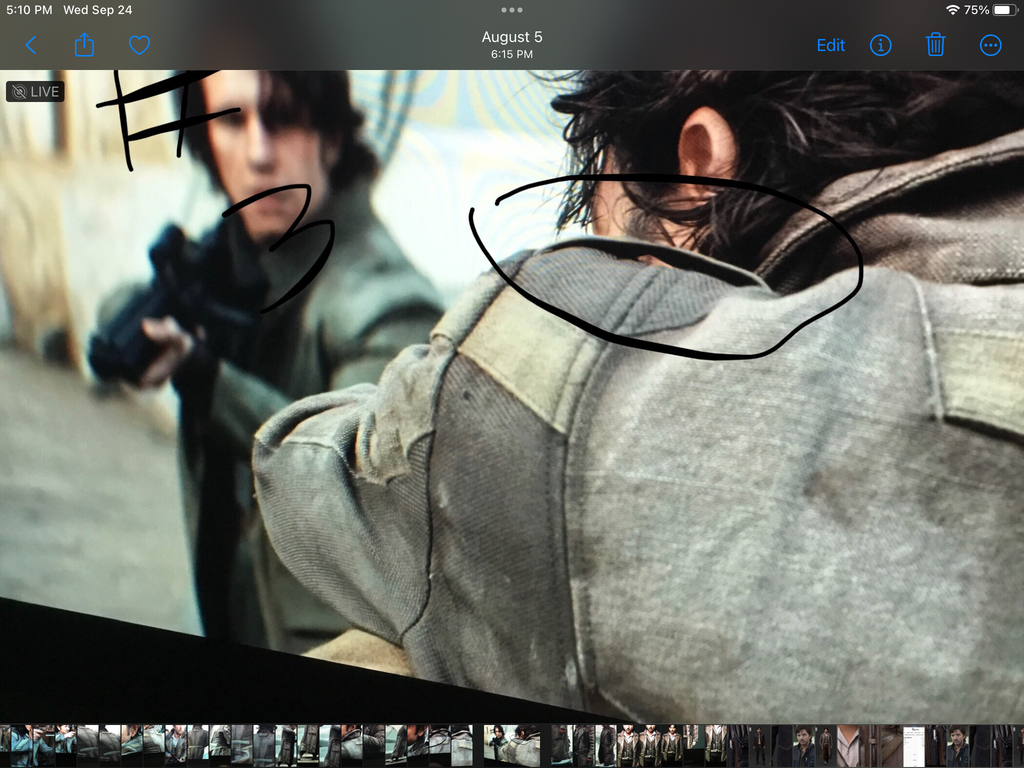Open the share sheet for this photo

pos(85,45)
